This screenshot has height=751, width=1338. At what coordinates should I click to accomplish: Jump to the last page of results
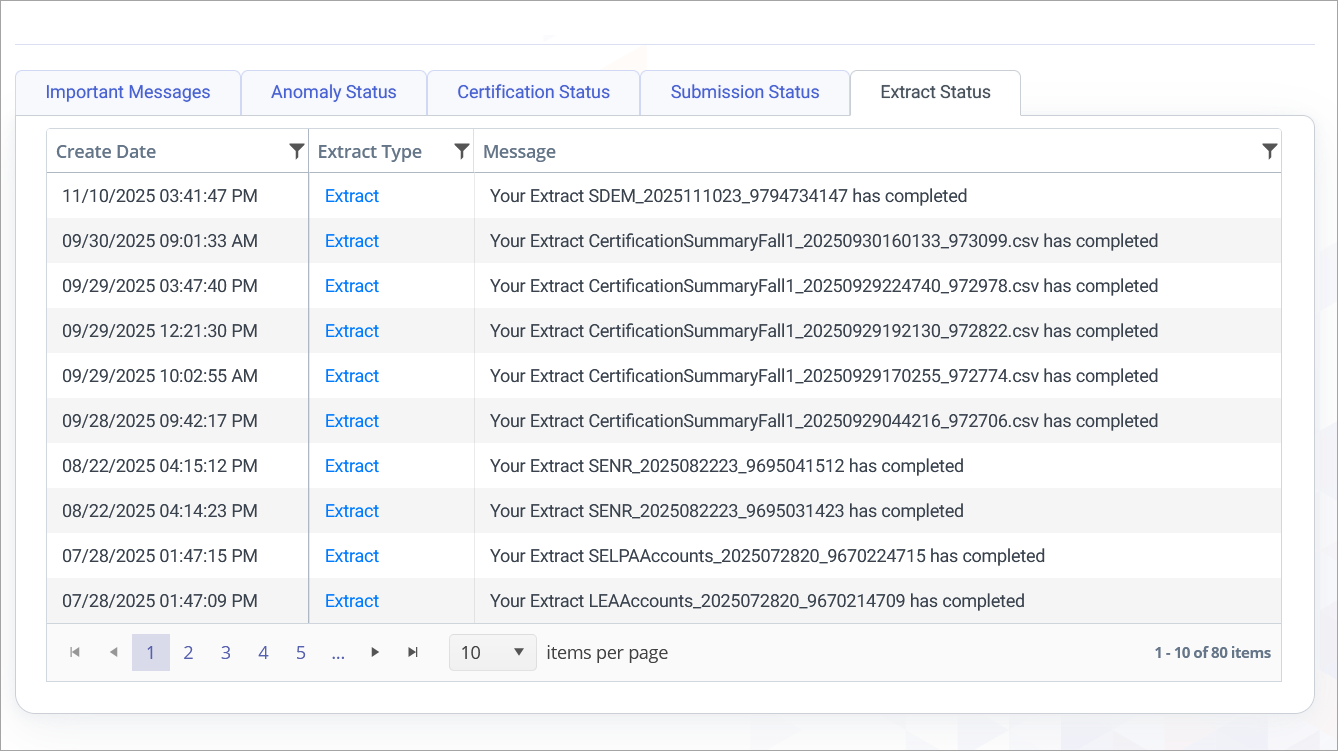(x=413, y=651)
